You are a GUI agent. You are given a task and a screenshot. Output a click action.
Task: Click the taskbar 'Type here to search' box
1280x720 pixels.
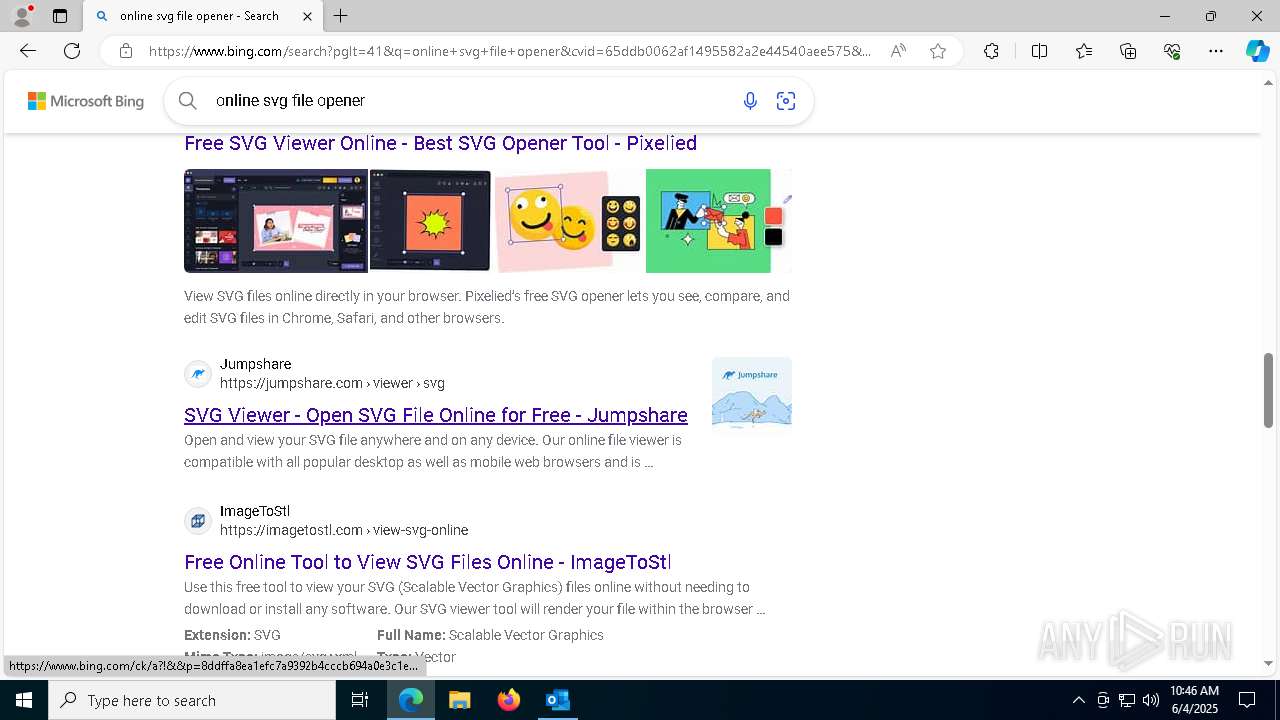(192, 700)
